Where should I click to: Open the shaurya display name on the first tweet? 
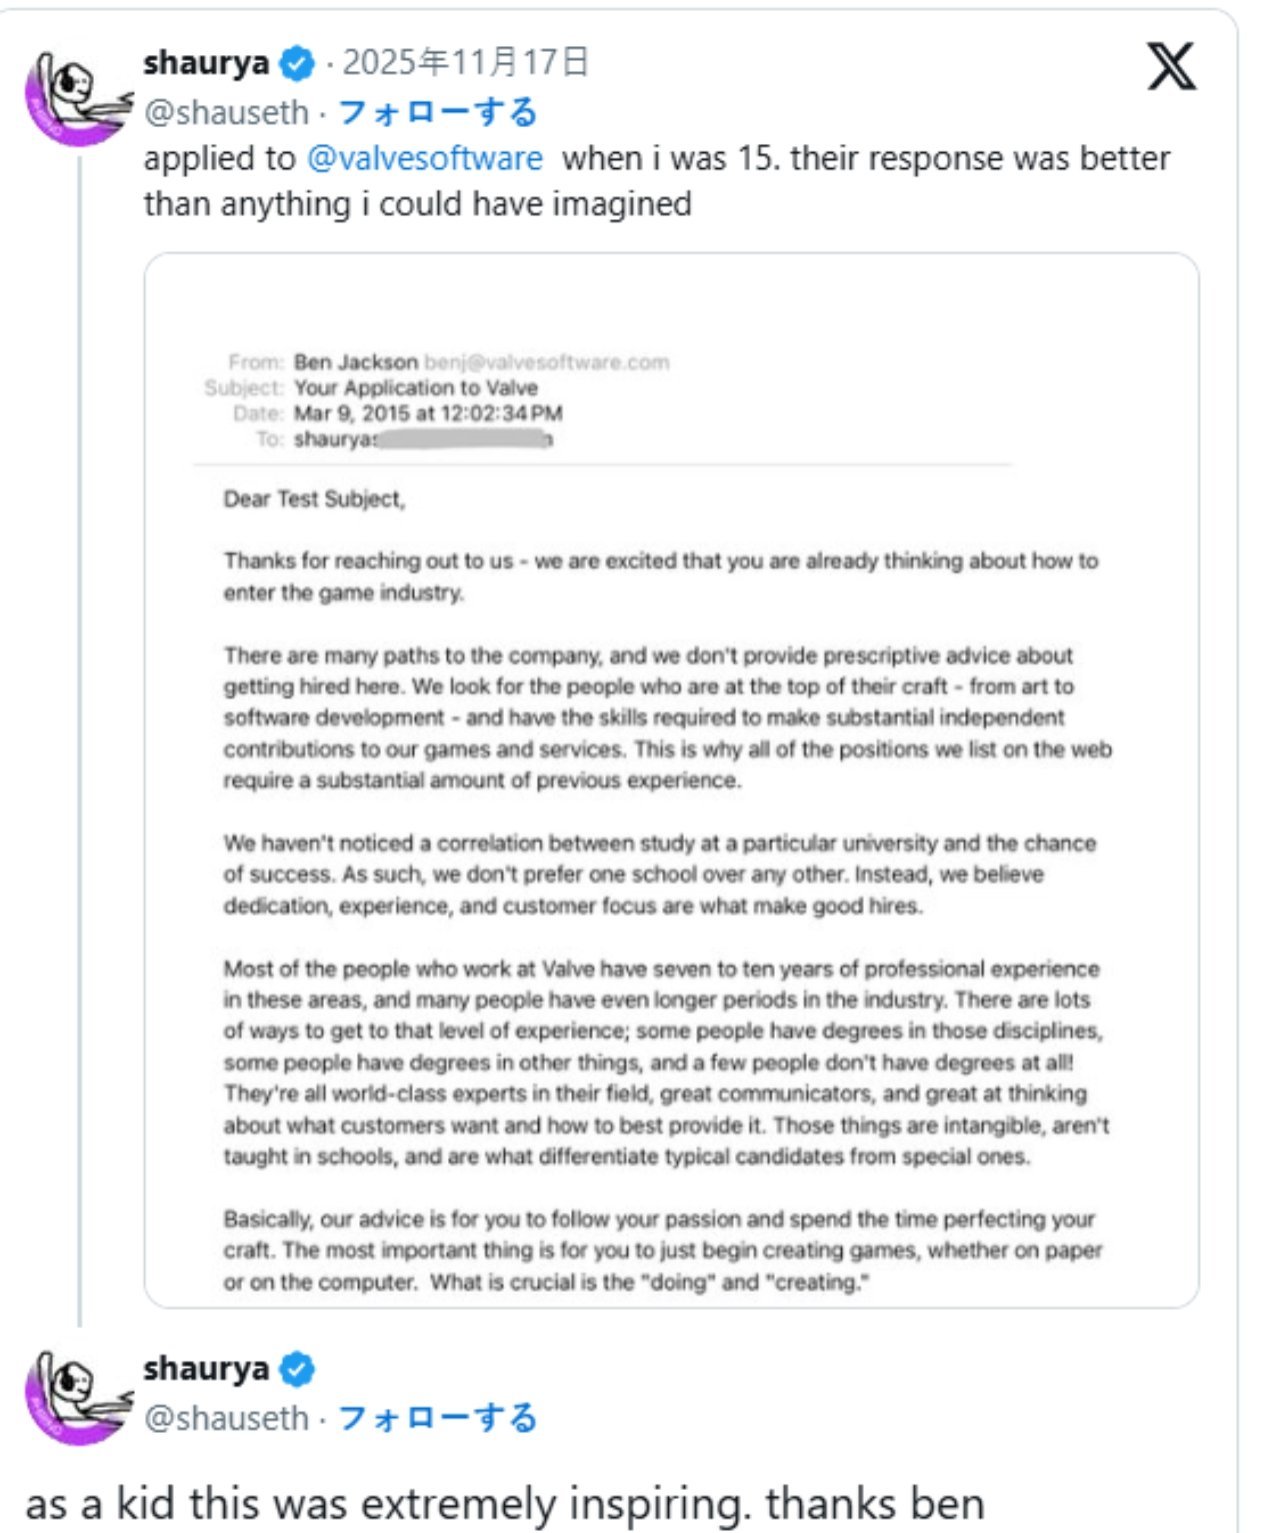[x=206, y=63]
